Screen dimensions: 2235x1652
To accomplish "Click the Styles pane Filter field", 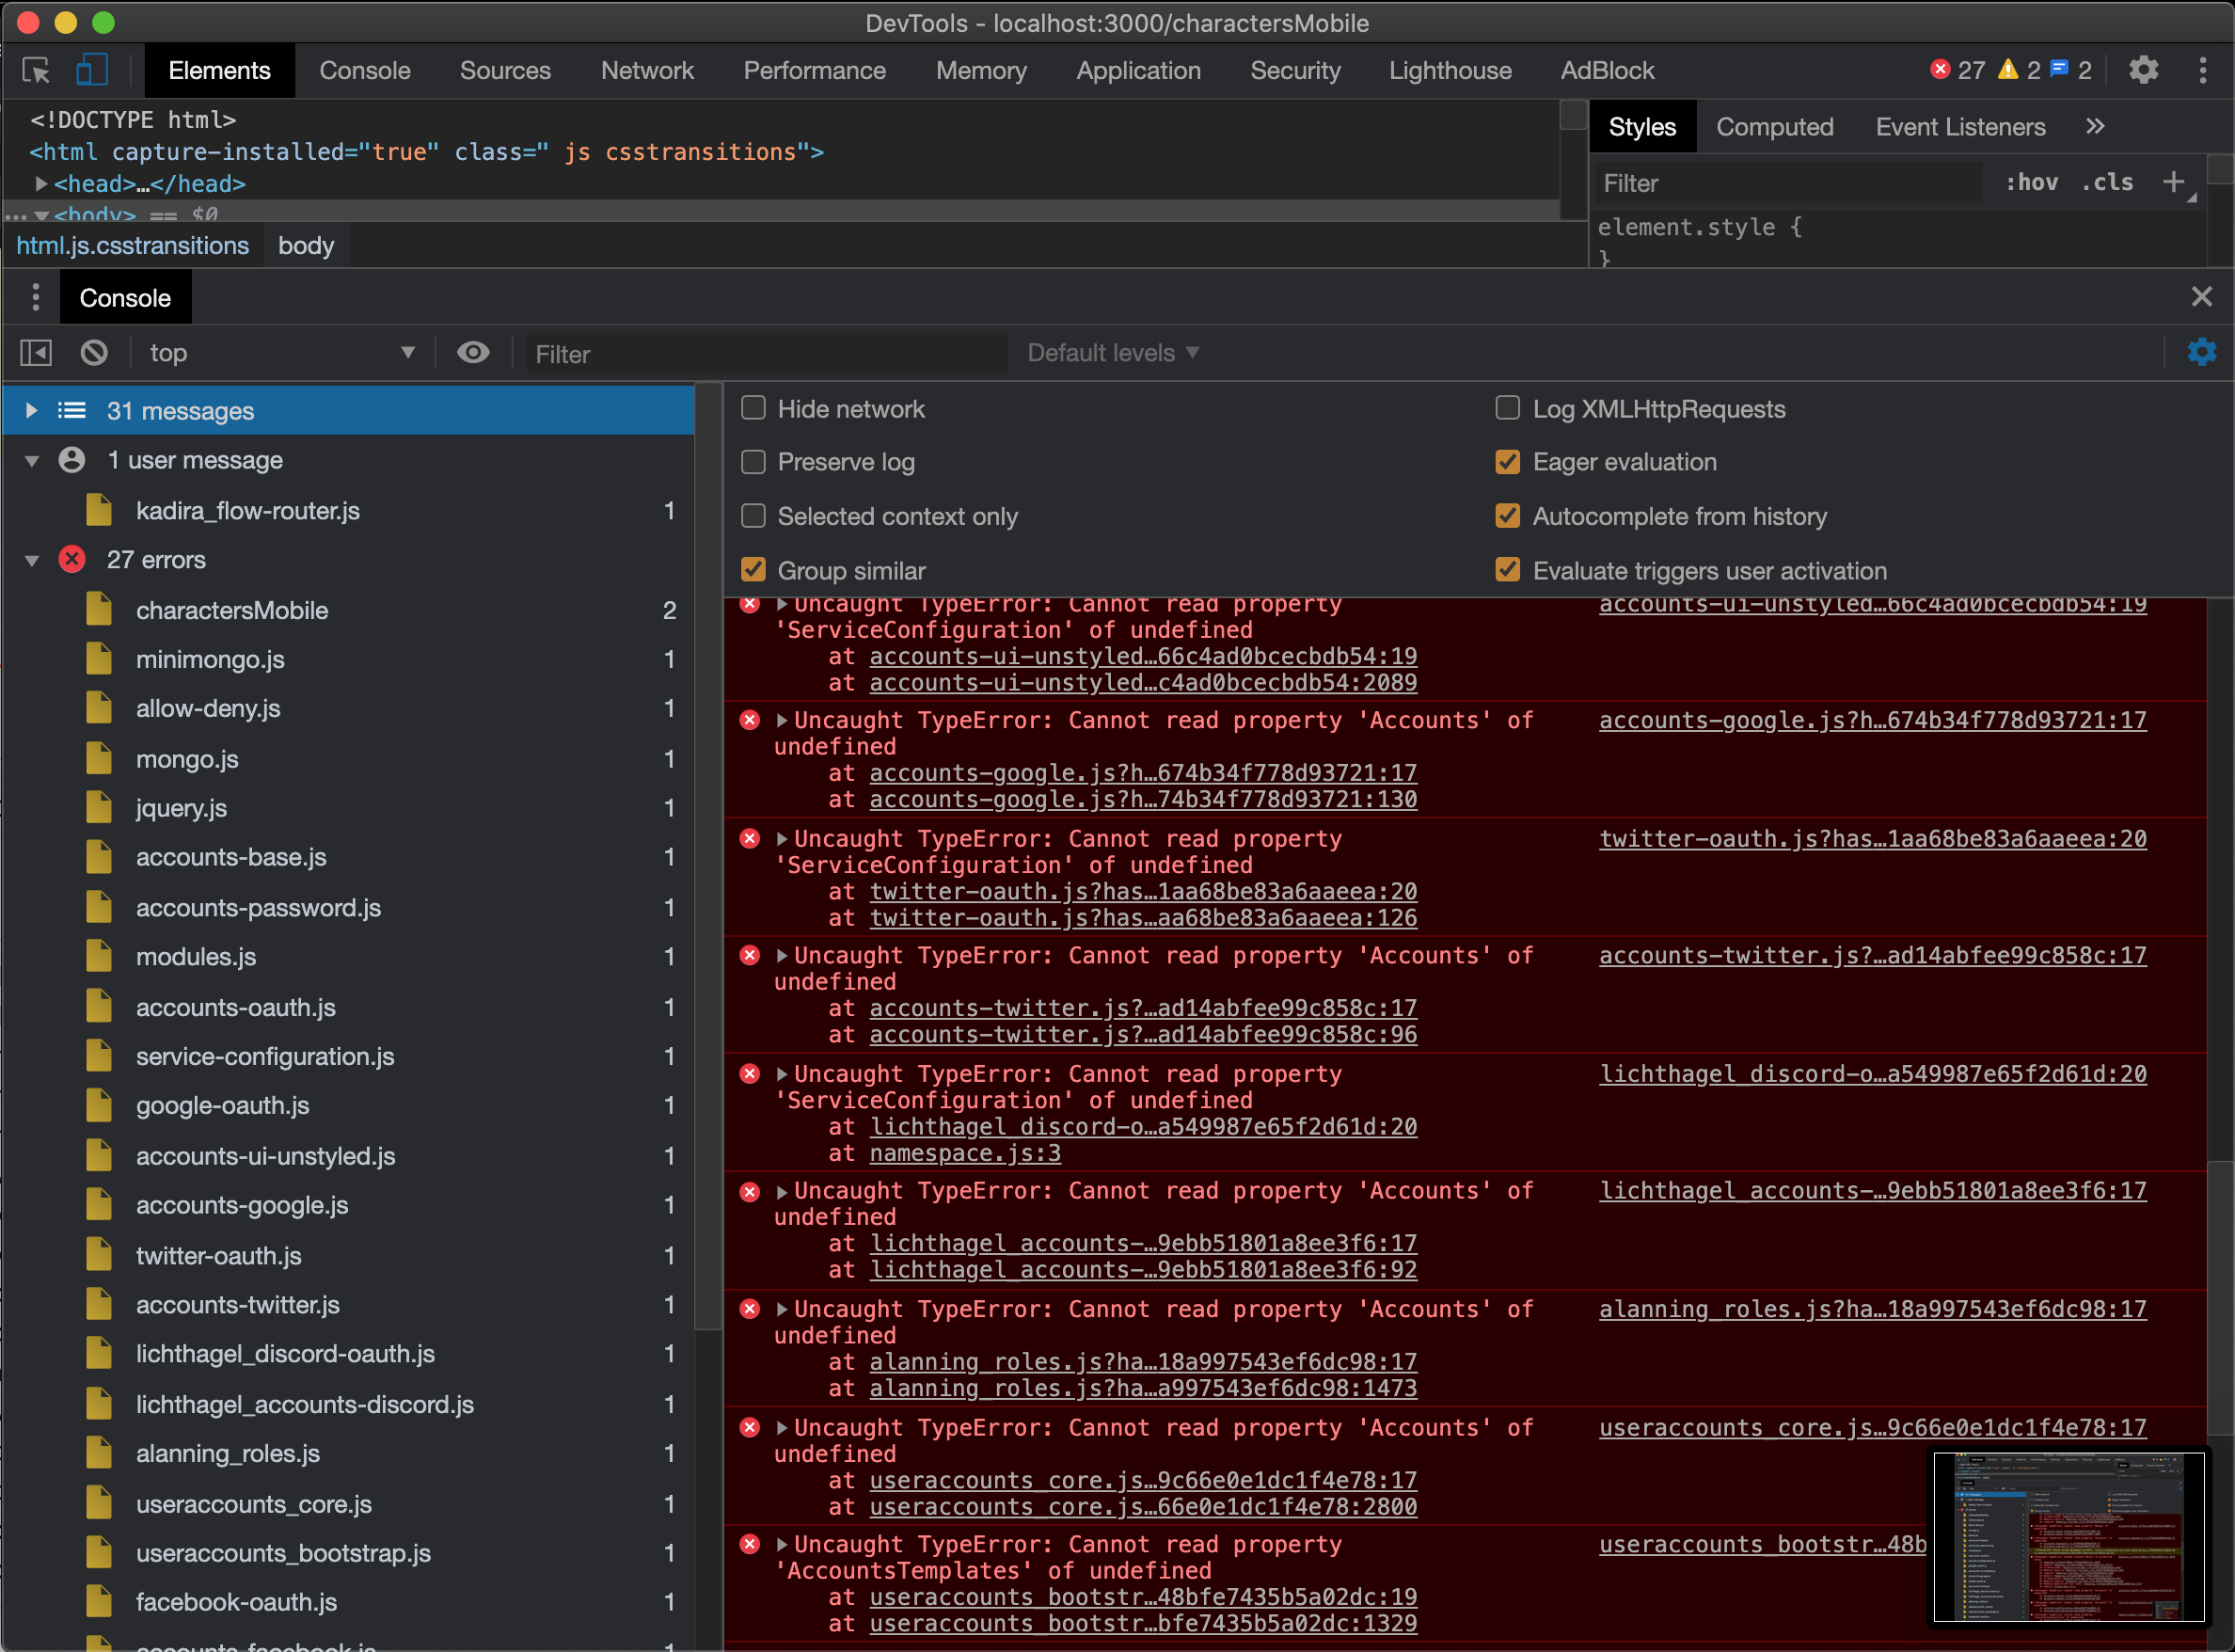I will pos(1788,183).
